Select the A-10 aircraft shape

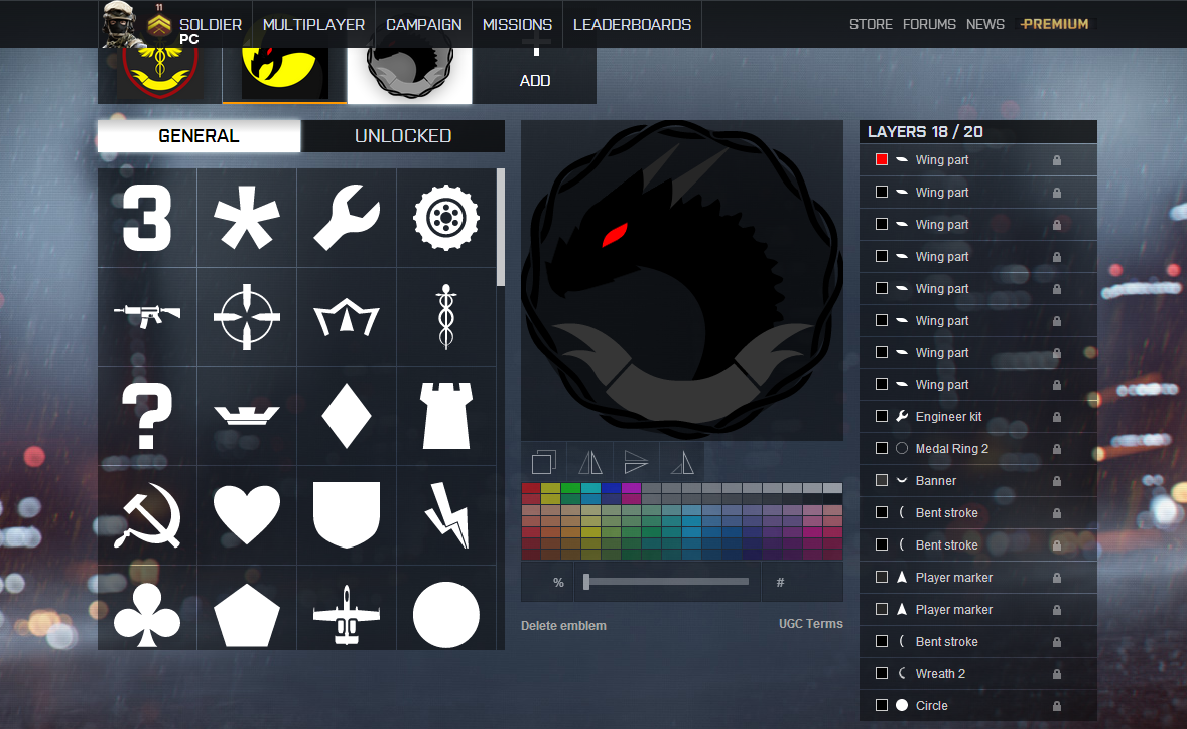[346, 615]
